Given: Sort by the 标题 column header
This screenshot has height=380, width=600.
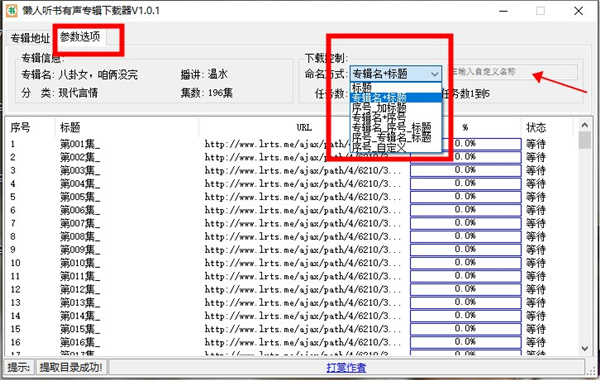Looking at the screenshot, I should pos(70,127).
